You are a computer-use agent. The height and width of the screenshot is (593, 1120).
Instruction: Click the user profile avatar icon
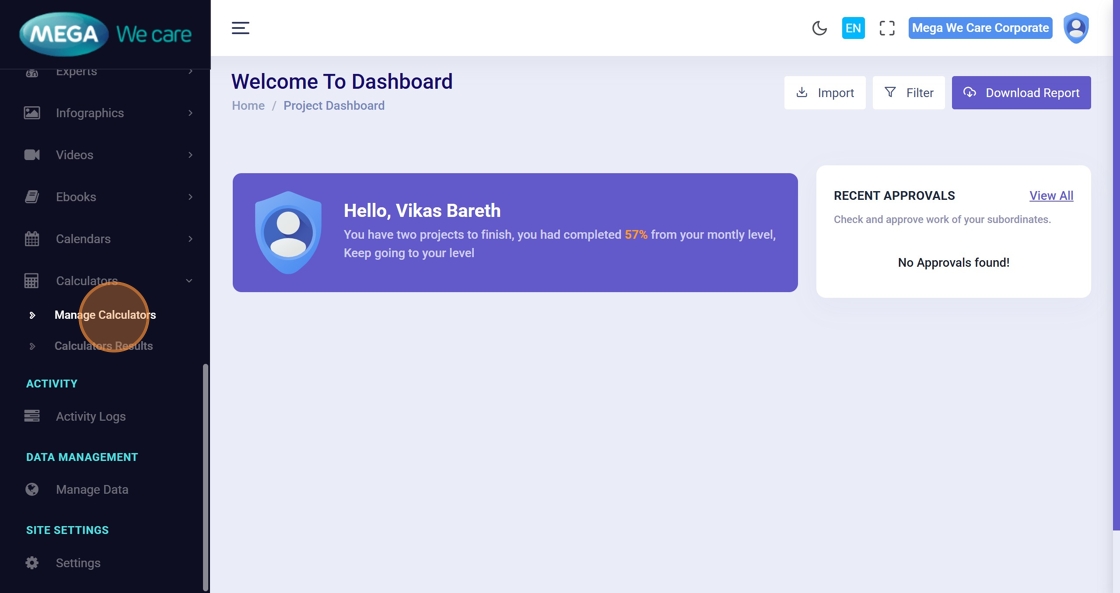[x=1076, y=28]
